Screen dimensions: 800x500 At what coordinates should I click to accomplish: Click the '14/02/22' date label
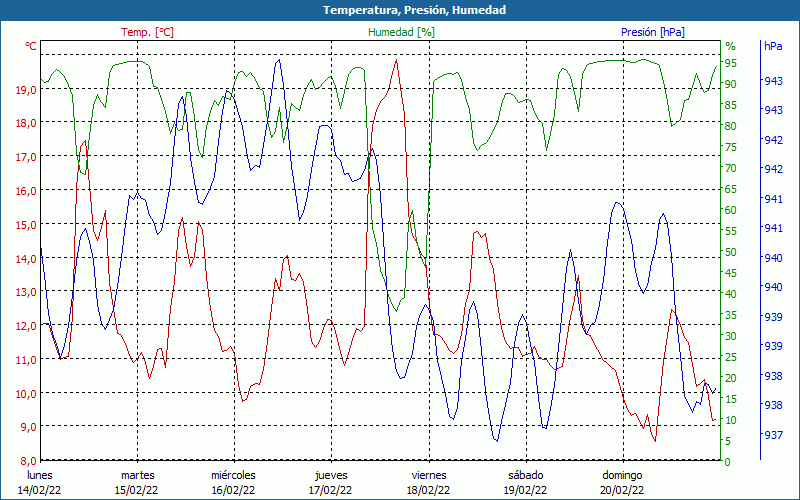[x=39, y=490]
